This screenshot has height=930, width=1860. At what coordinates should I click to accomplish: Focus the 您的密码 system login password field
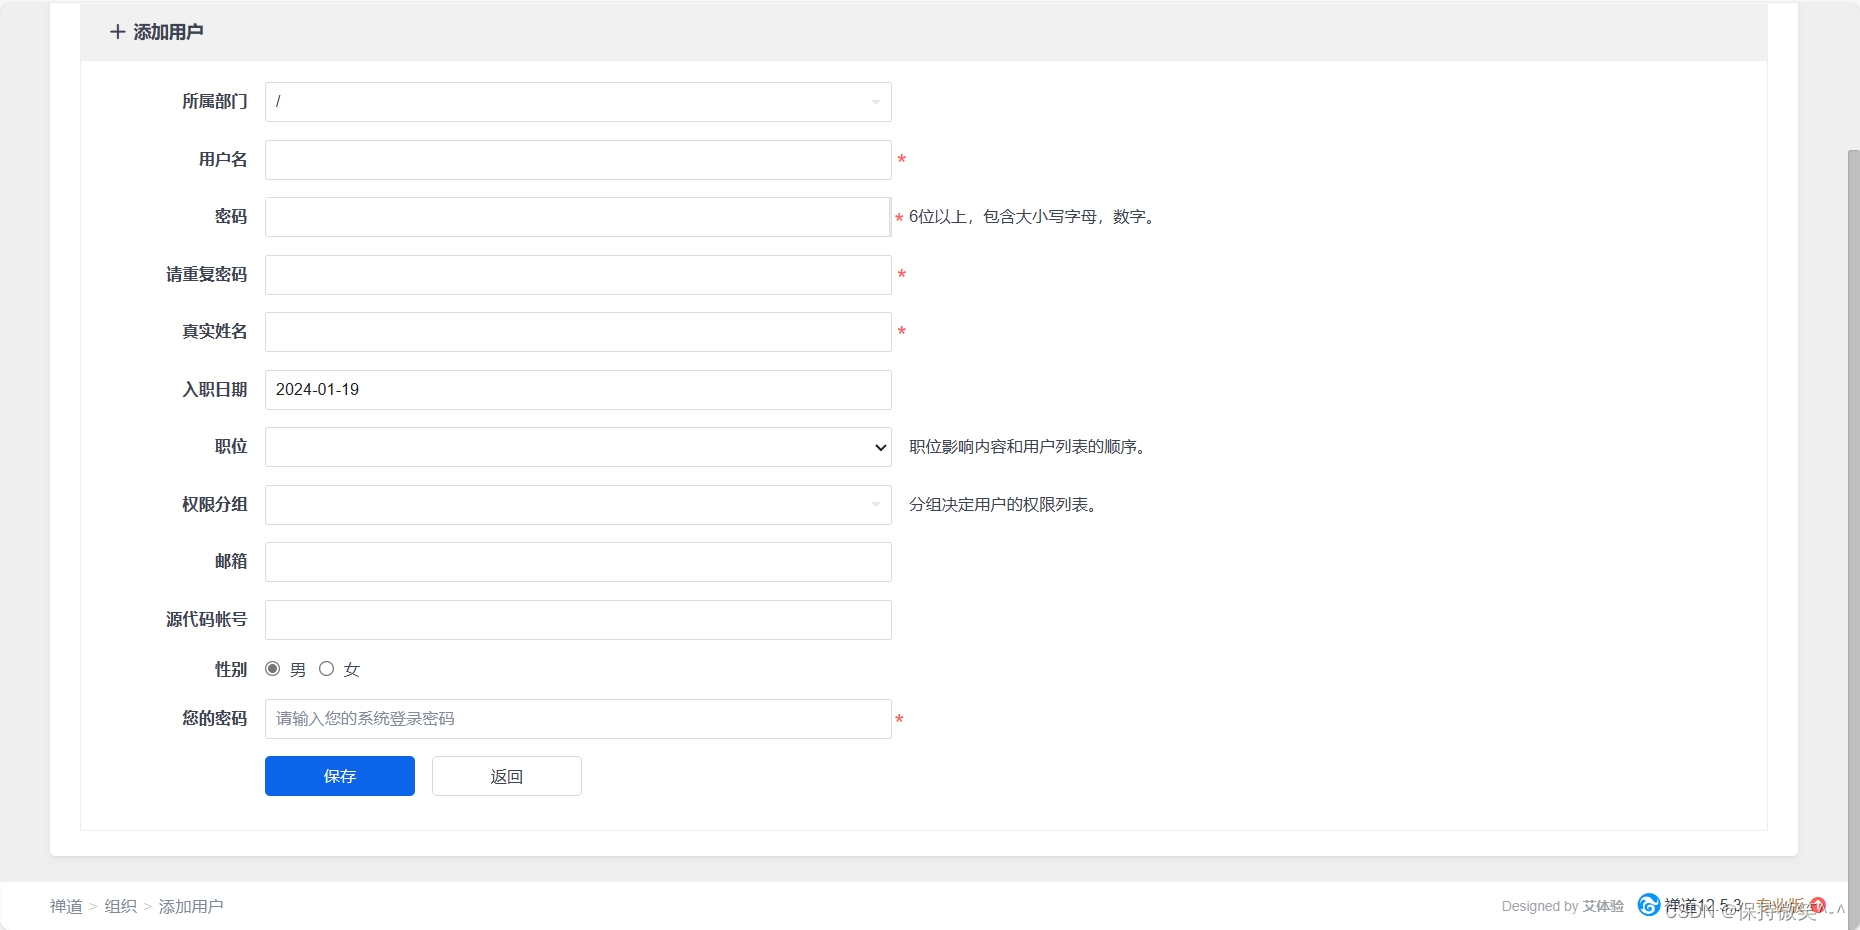tap(578, 719)
